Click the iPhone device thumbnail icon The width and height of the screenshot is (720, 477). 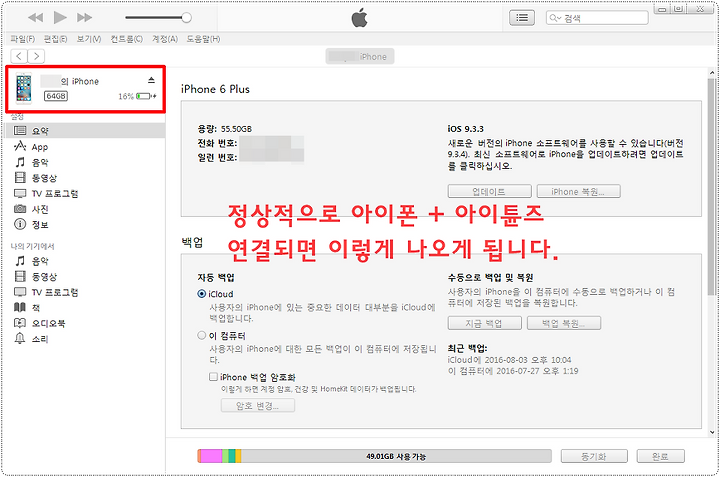pos(24,87)
